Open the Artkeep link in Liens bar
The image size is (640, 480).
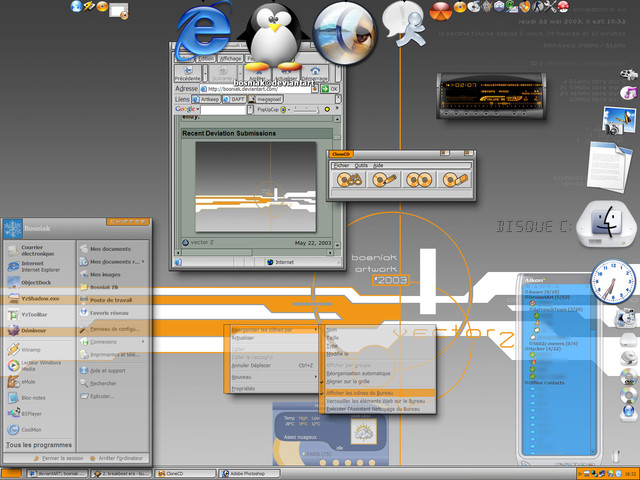click(x=206, y=99)
